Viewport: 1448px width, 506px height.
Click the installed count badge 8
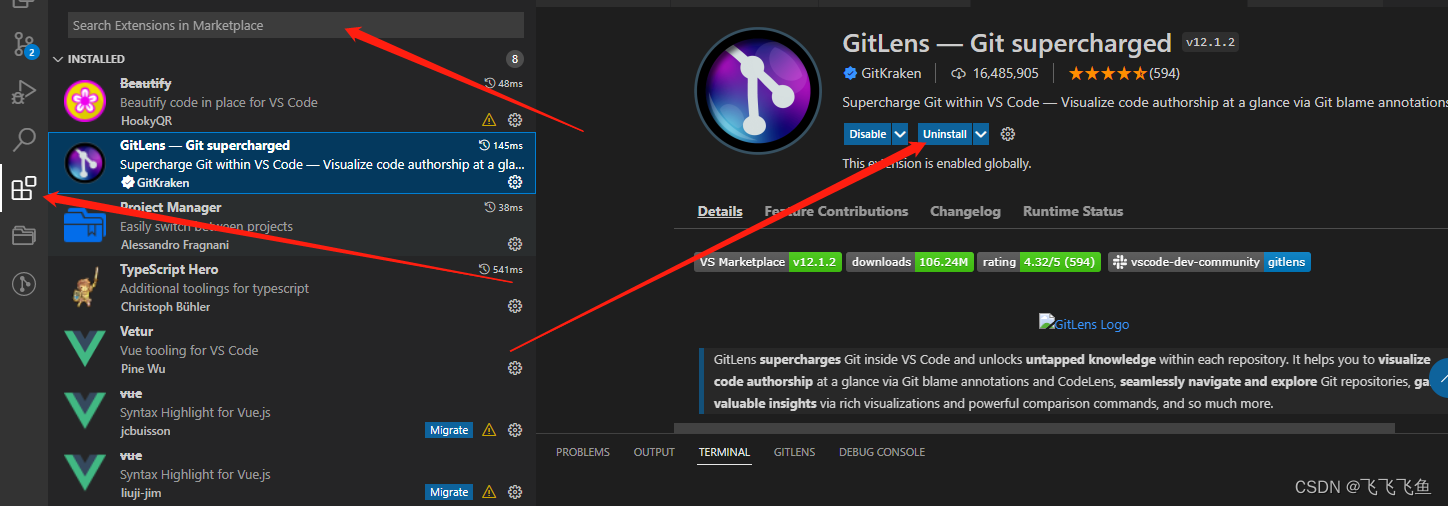pyautogui.click(x=515, y=59)
